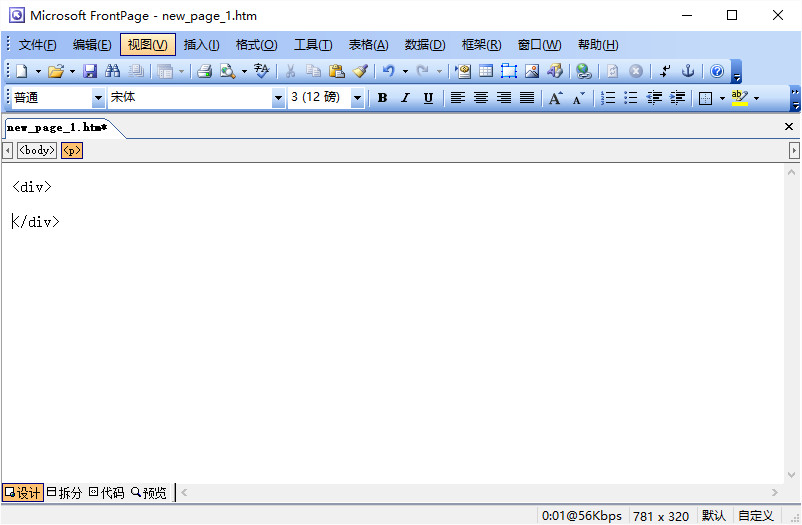The image size is (802, 525).
Task: Expand the font size dropdown 3 (12 磅)
Action: click(x=358, y=98)
